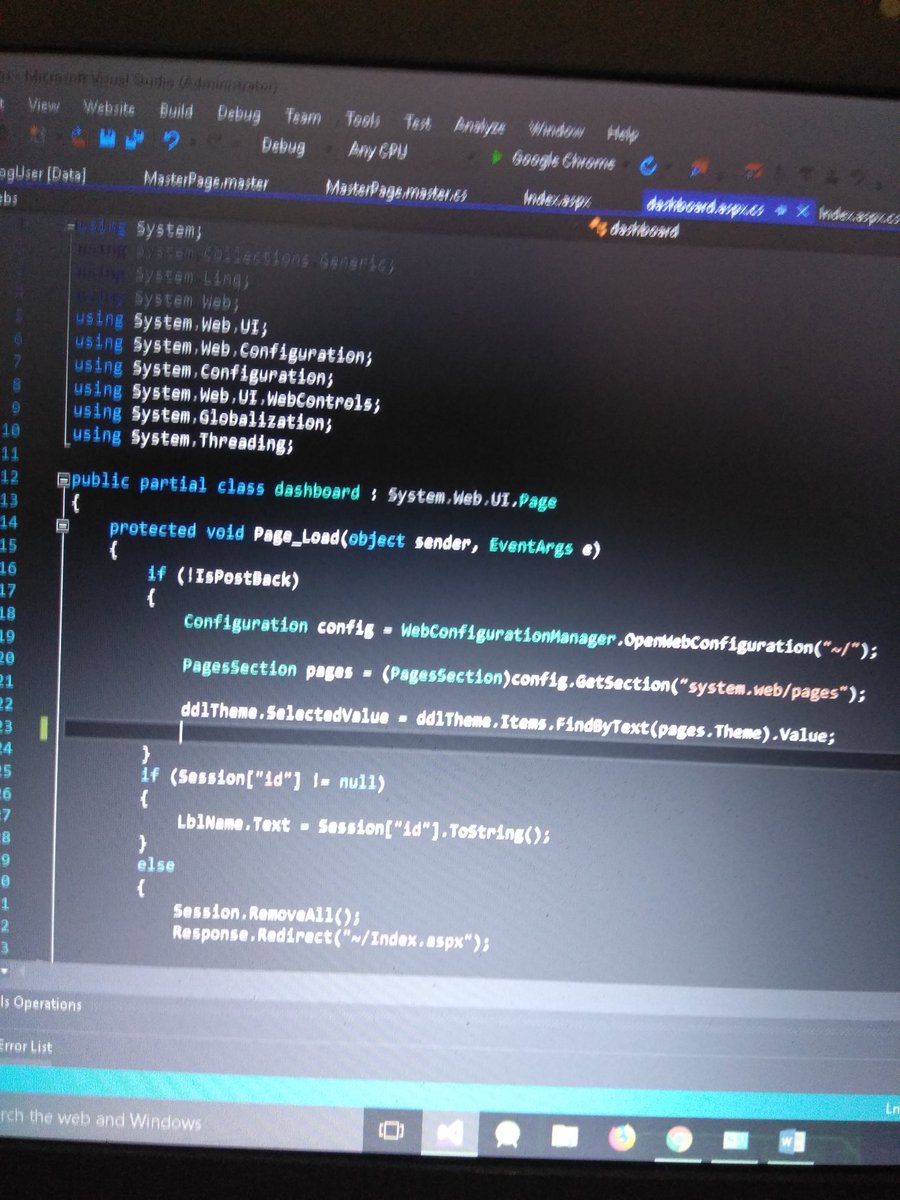
Task: Click 'using System.Web.UI;' line
Action: click(172, 323)
